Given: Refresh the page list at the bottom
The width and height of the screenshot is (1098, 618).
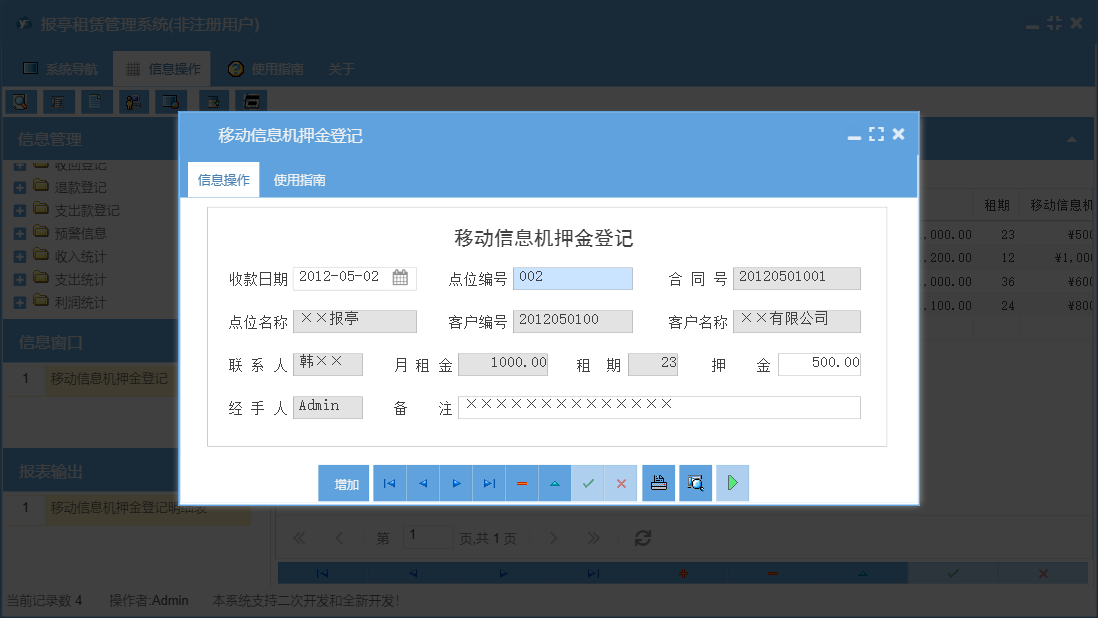Looking at the screenshot, I should tap(642, 537).
